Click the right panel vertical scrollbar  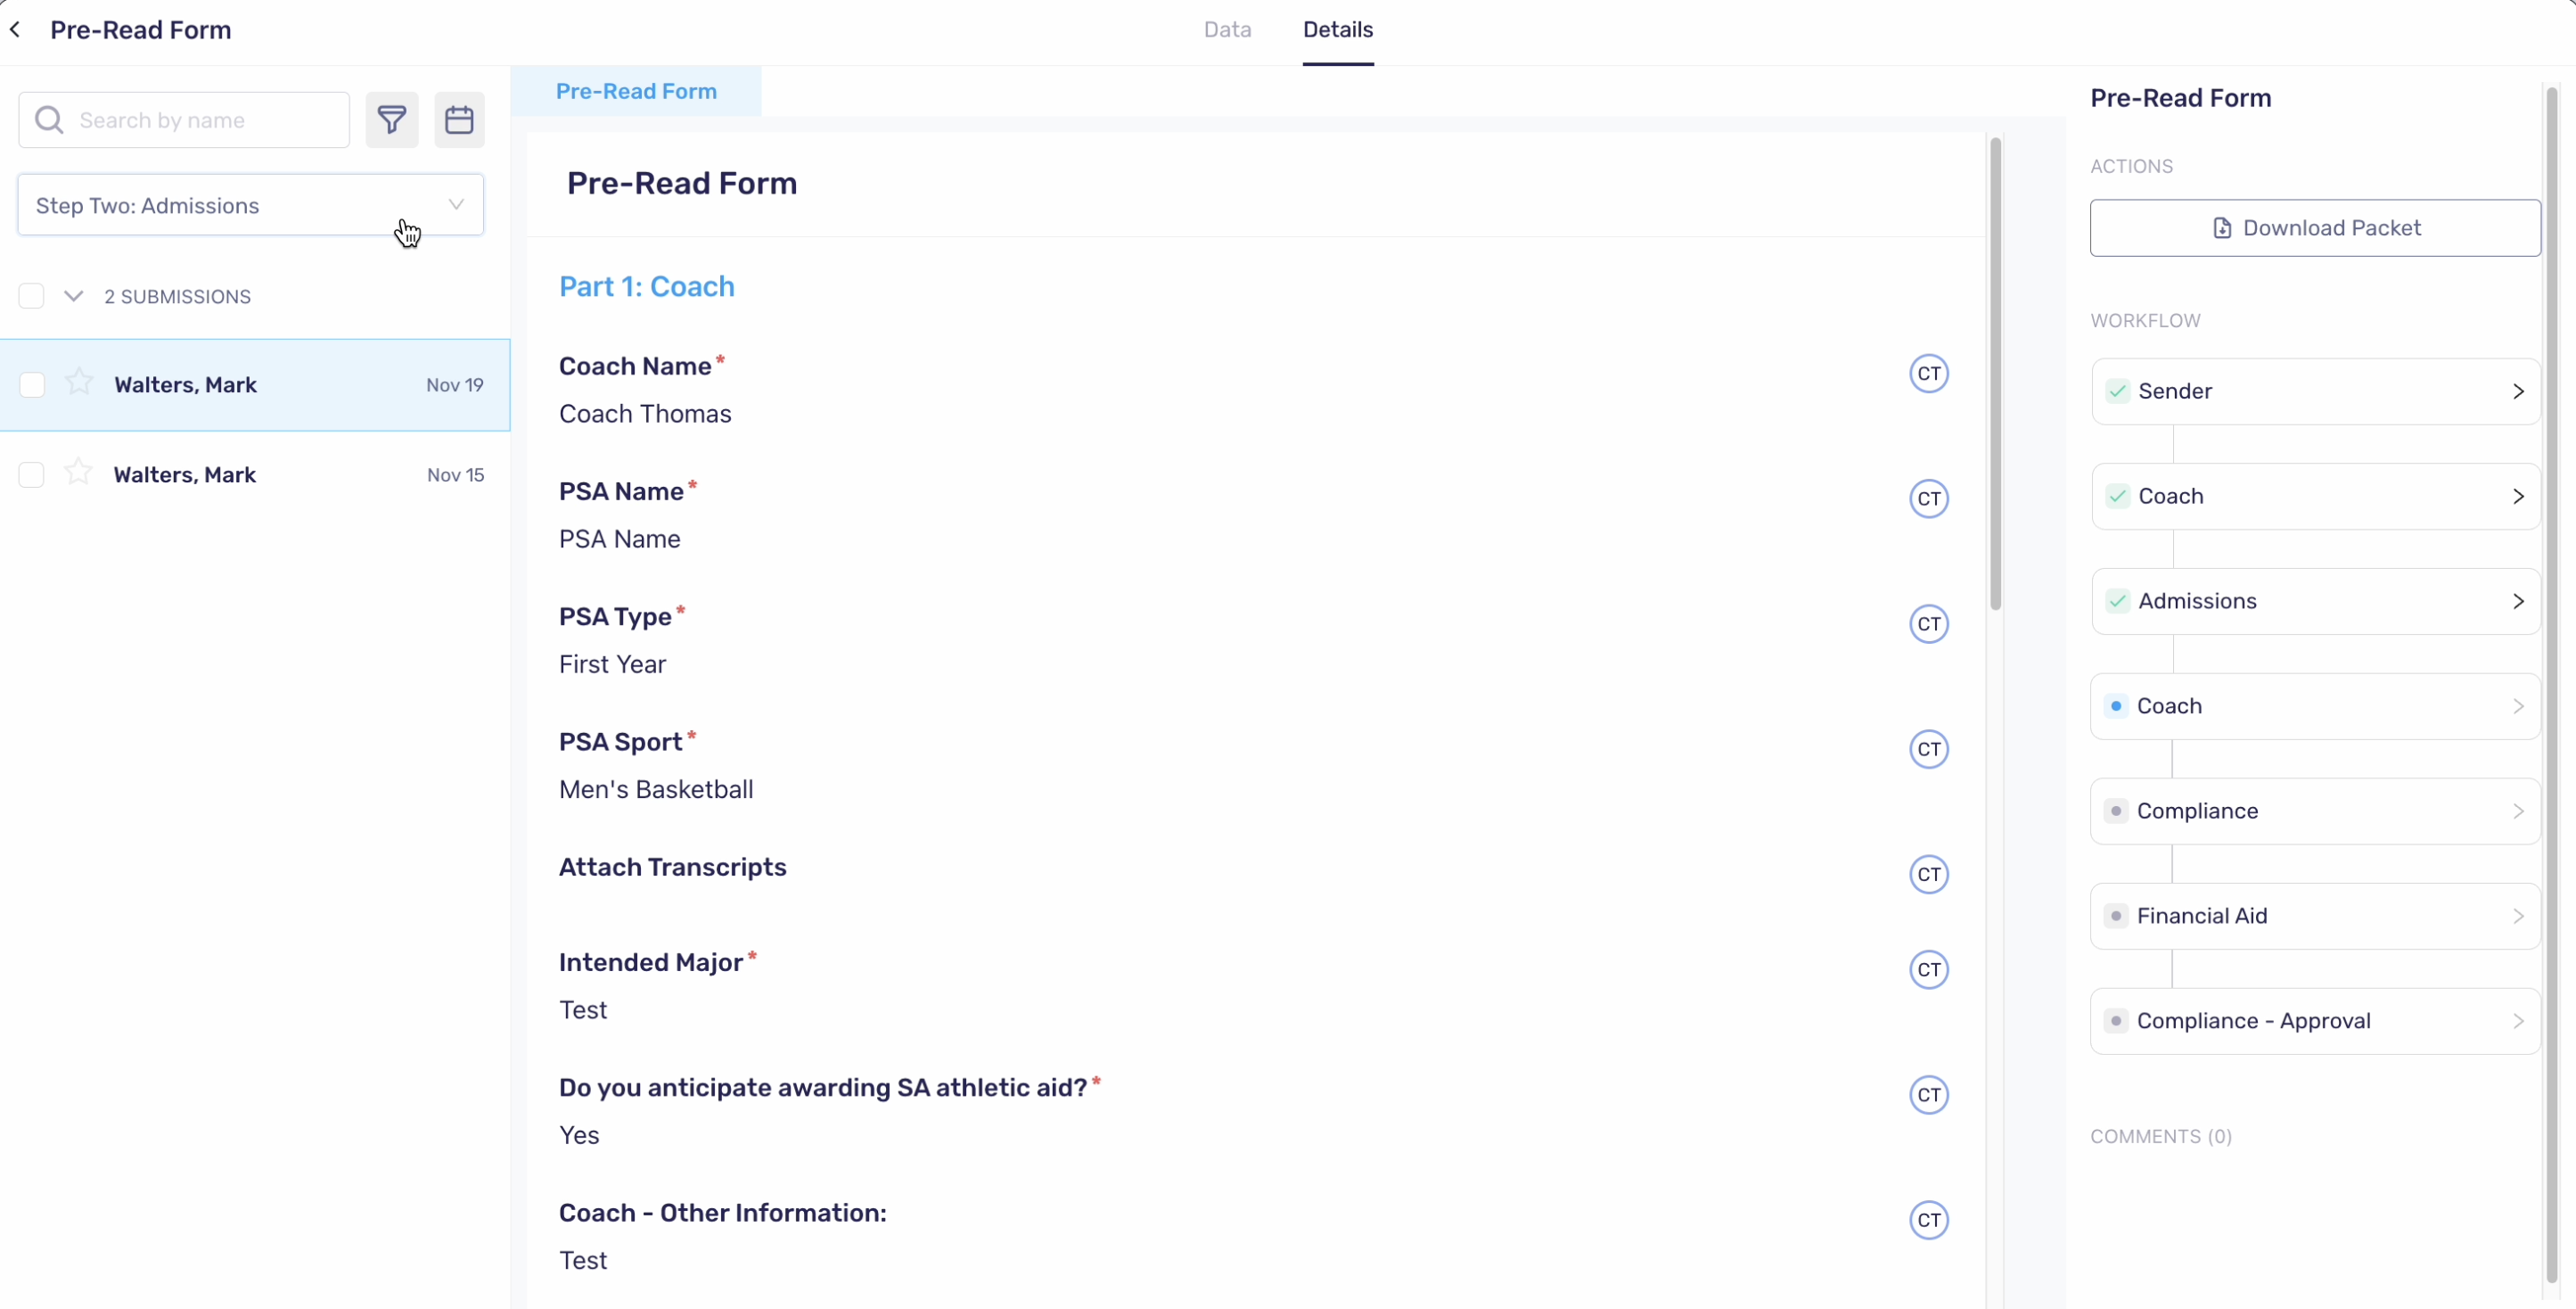pos(2552,685)
